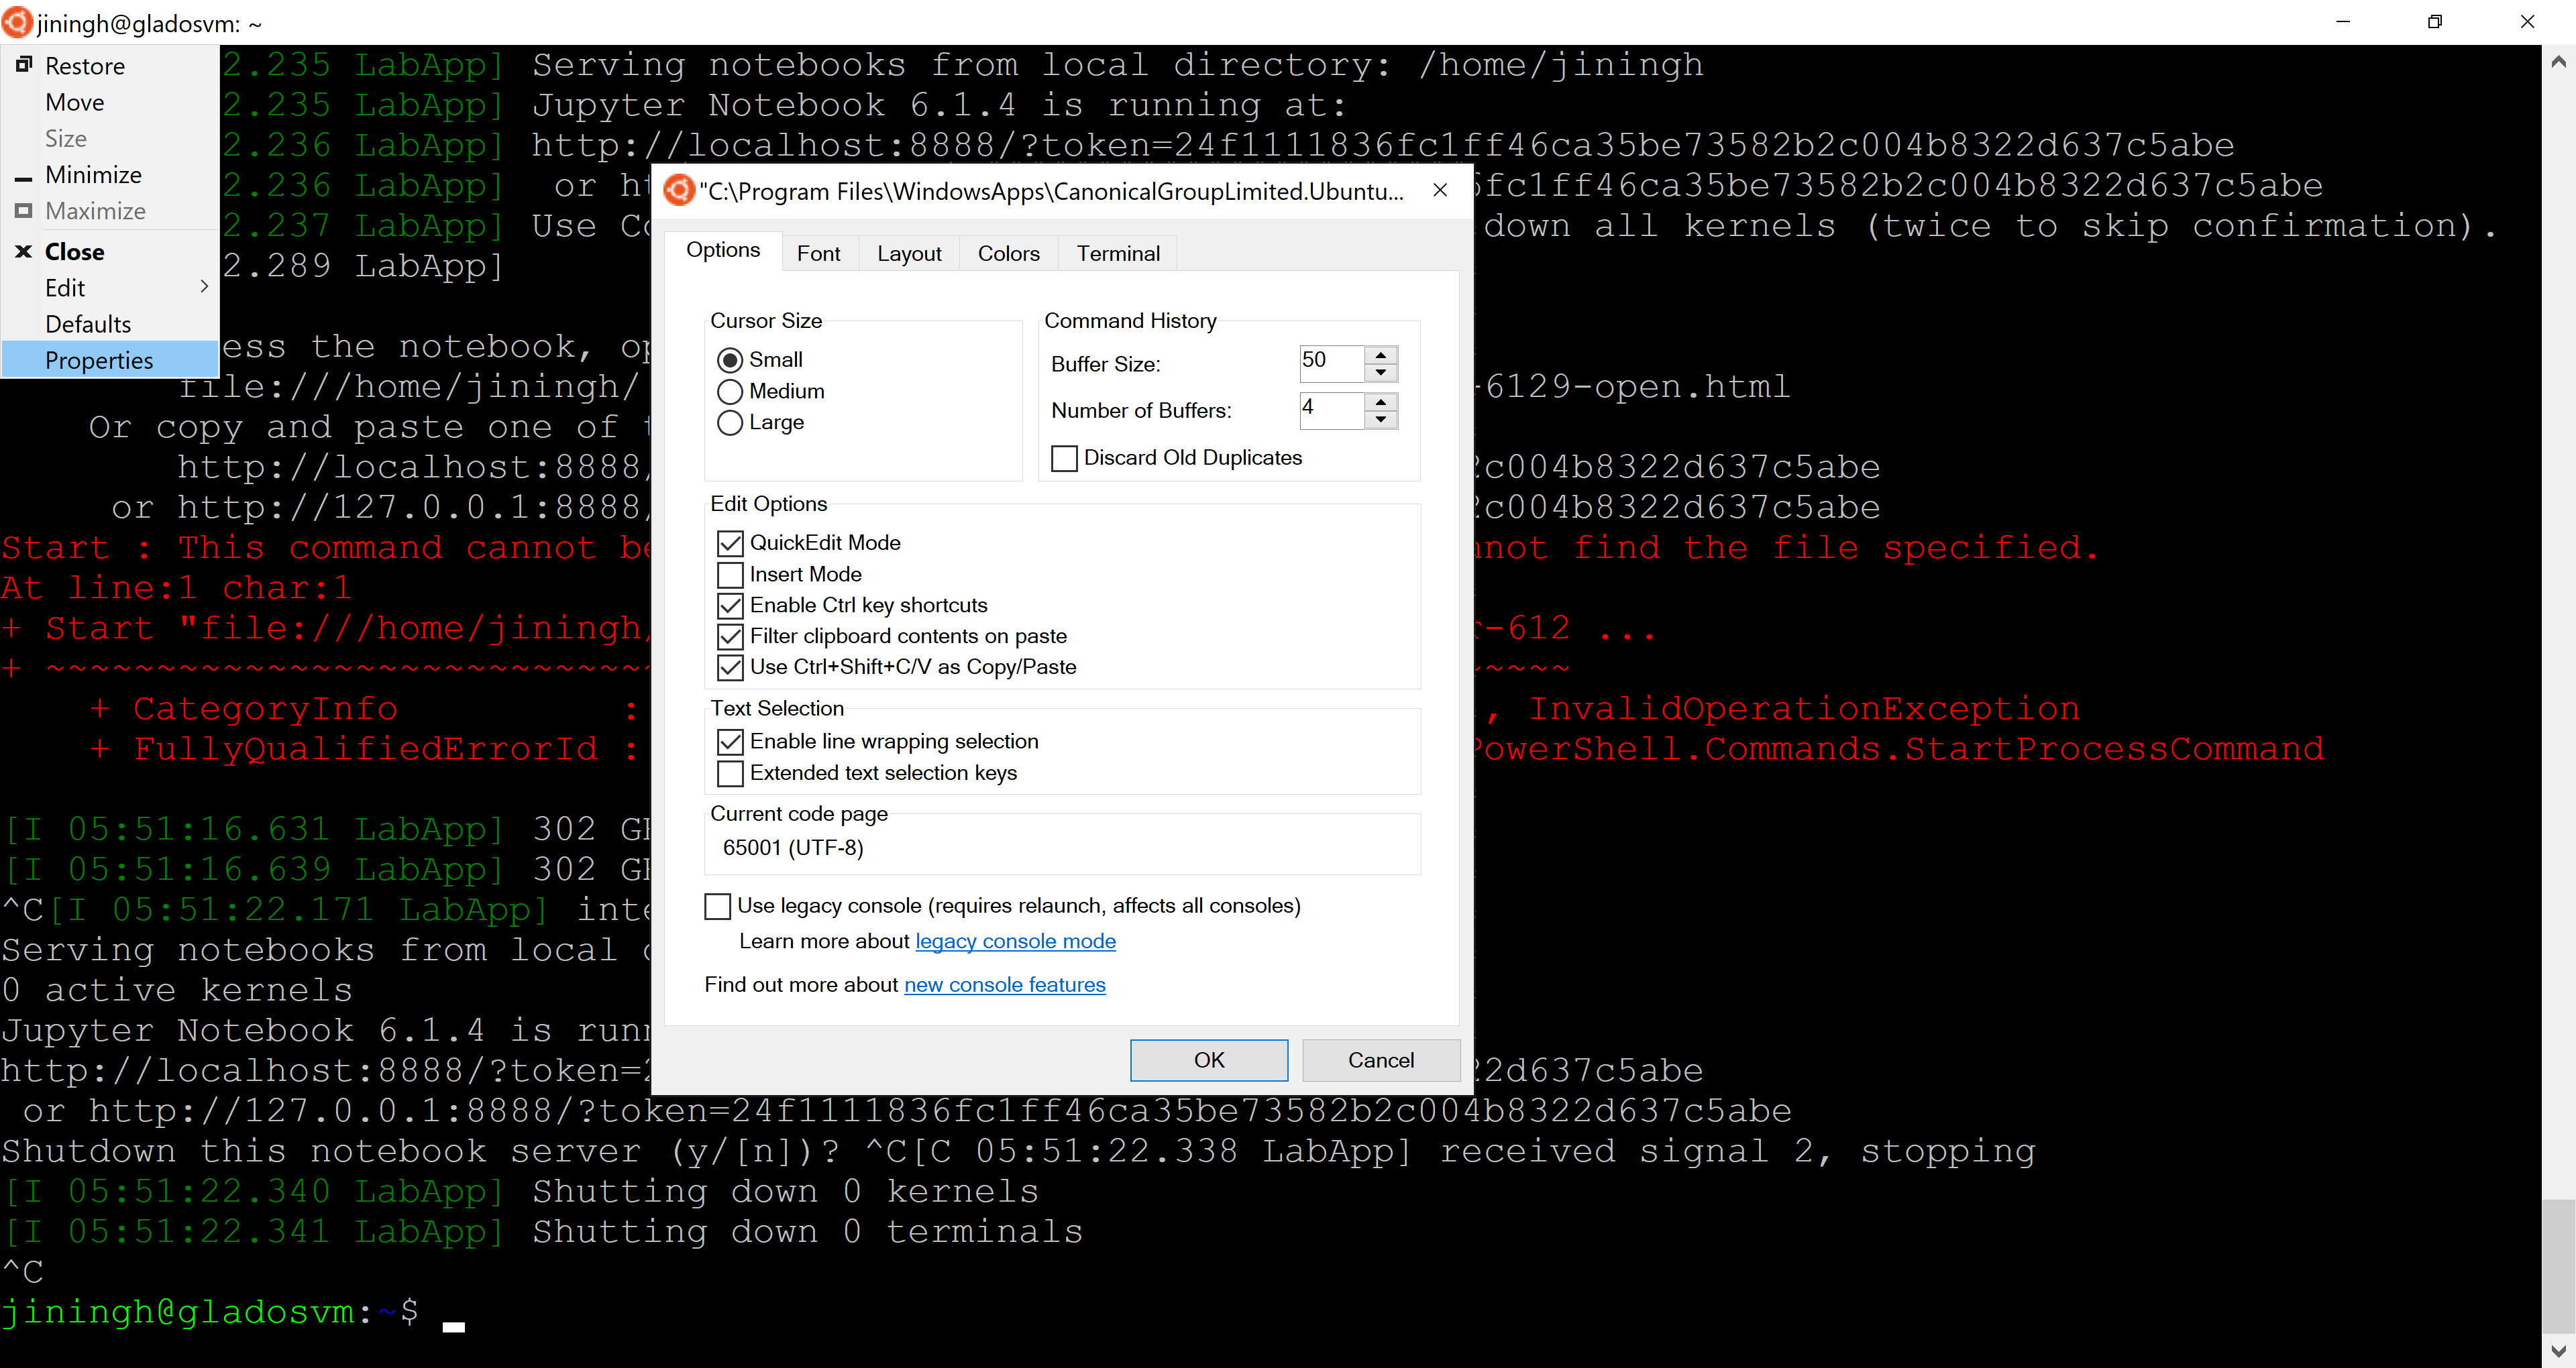This screenshot has height=1368, width=2576.
Task: Switch to the Font tab
Action: click(x=818, y=254)
